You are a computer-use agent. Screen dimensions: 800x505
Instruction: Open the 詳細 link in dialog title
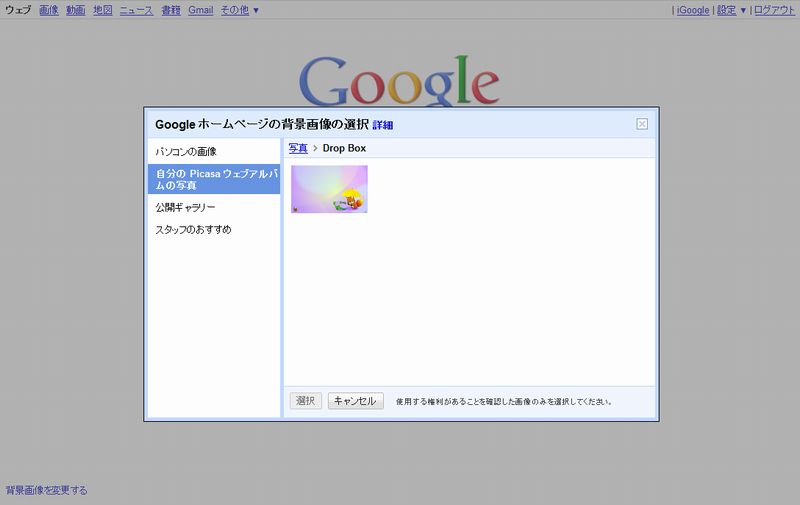[x=383, y=125]
